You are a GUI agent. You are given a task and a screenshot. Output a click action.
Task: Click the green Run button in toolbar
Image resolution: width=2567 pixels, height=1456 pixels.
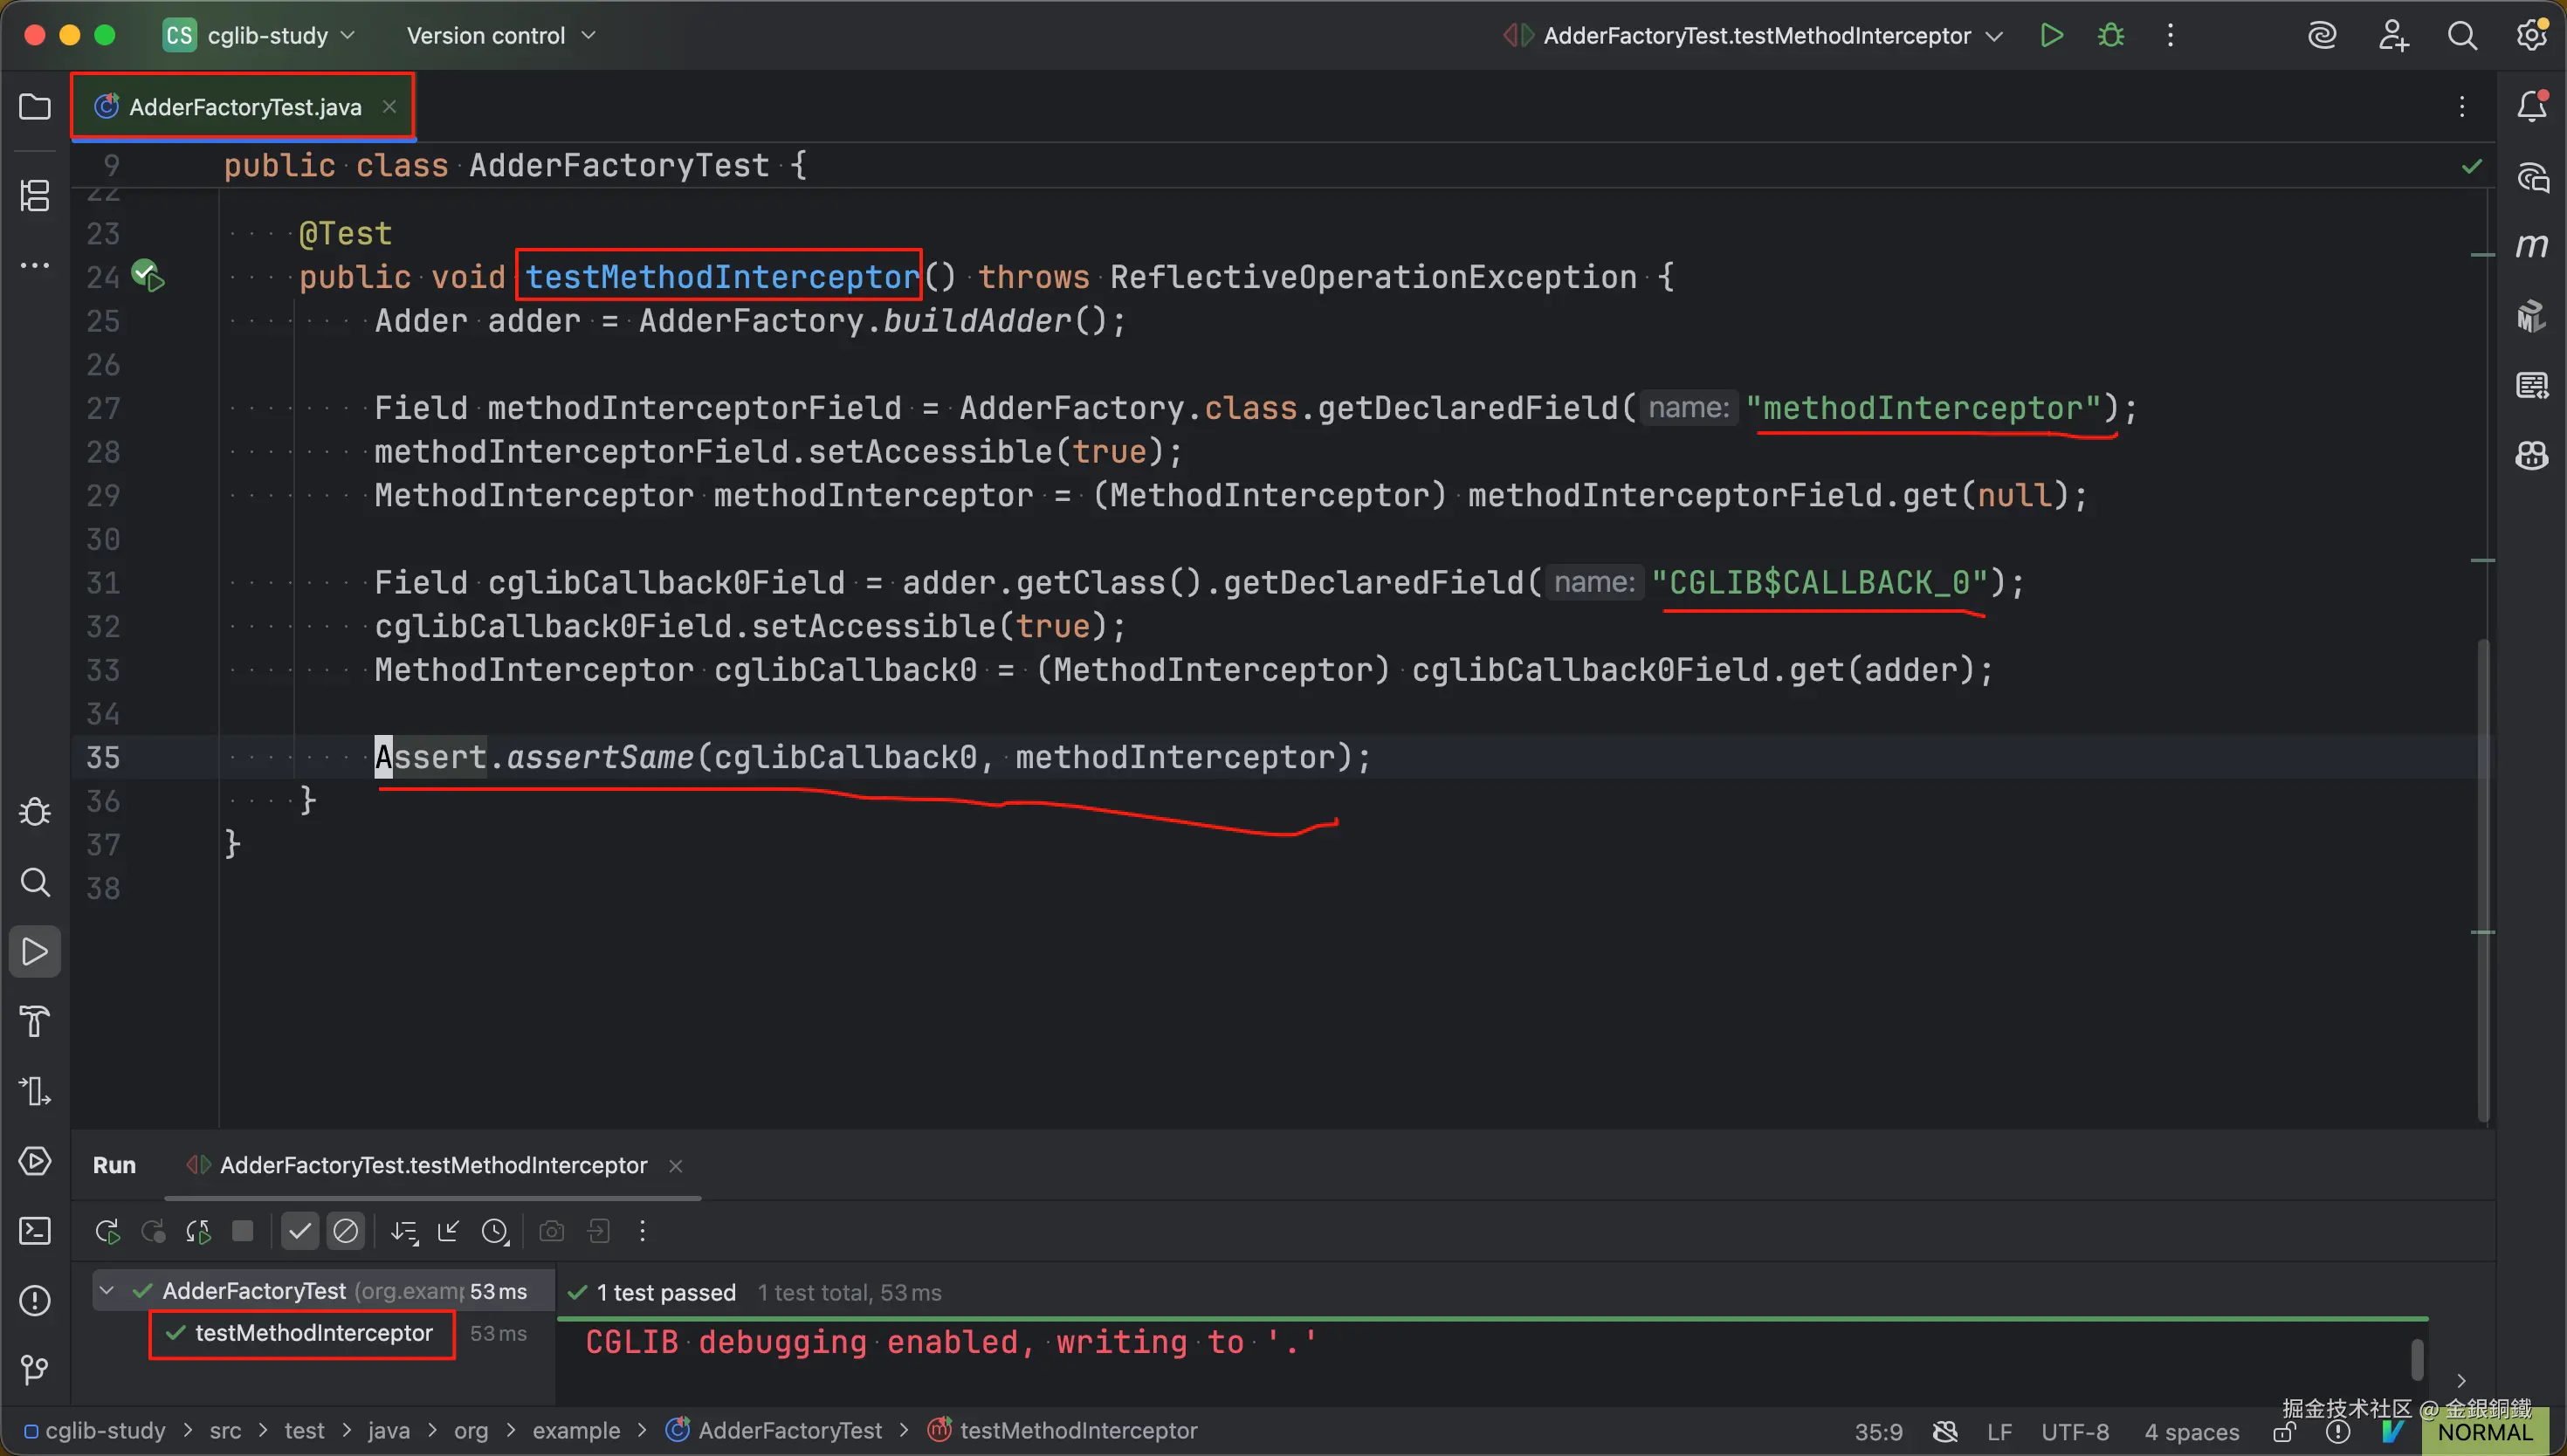(x=2051, y=36)
